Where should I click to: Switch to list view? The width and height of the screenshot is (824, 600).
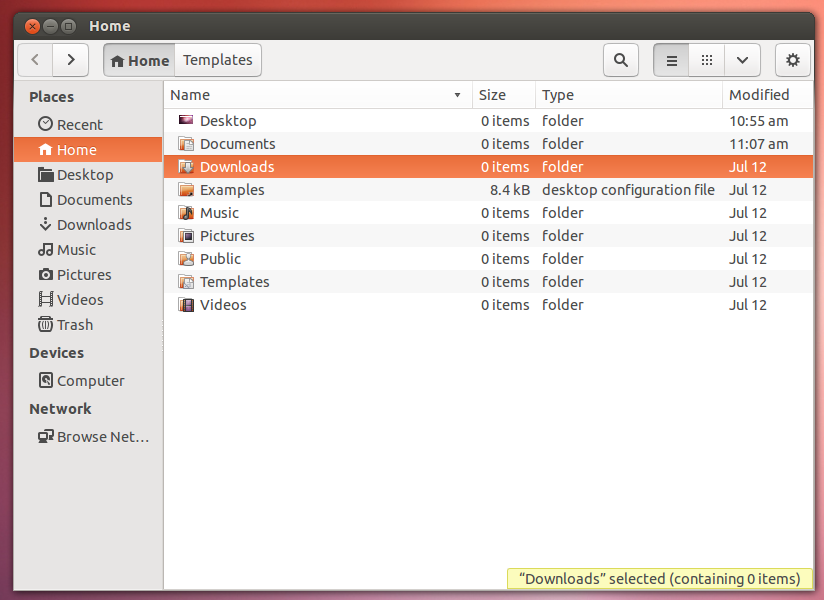tap(671, 60)
